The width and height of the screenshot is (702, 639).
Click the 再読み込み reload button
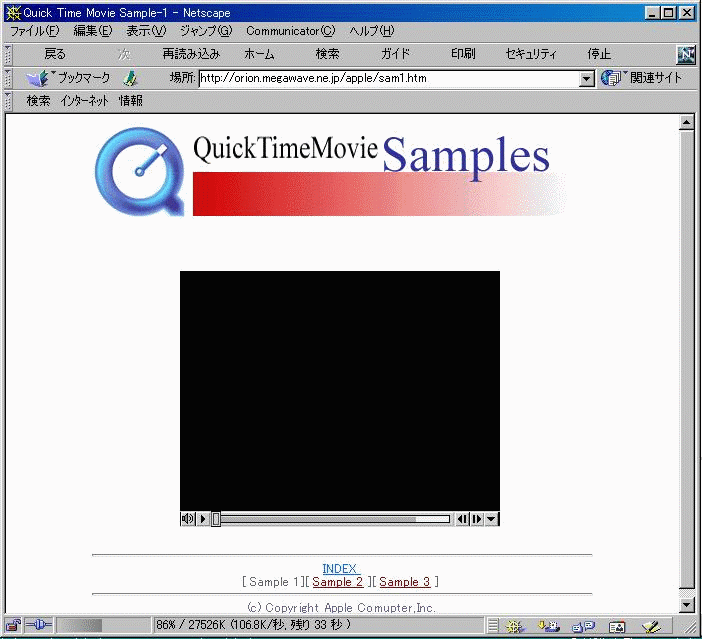tap(191, 54)
